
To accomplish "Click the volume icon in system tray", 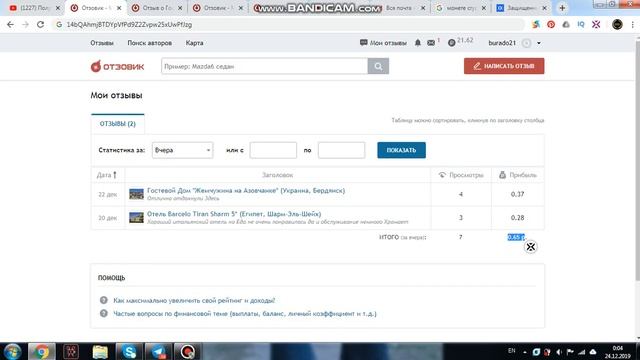I will coord(559,352).
